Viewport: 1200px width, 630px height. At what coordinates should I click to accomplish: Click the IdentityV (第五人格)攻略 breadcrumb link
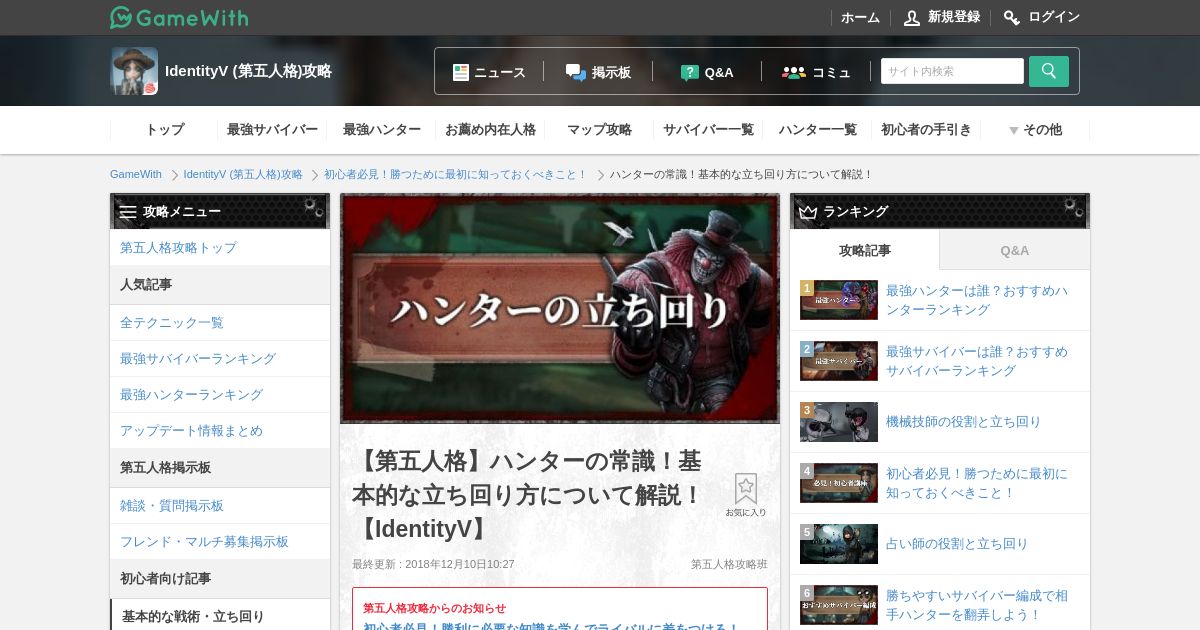click(x=243, y=174)
